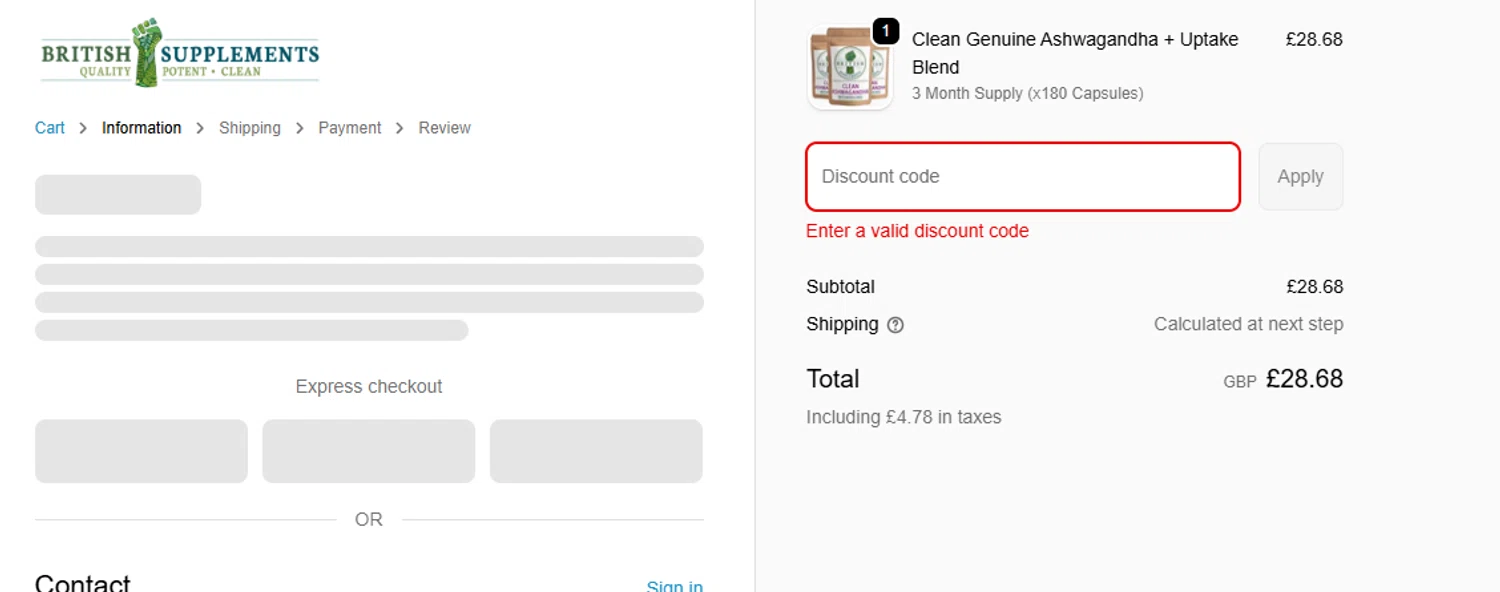The height and width of the screenshot is (592, 1500).
Task: Click the 'Enter a valid discount code' error
Action: click(x=917, y=231)
